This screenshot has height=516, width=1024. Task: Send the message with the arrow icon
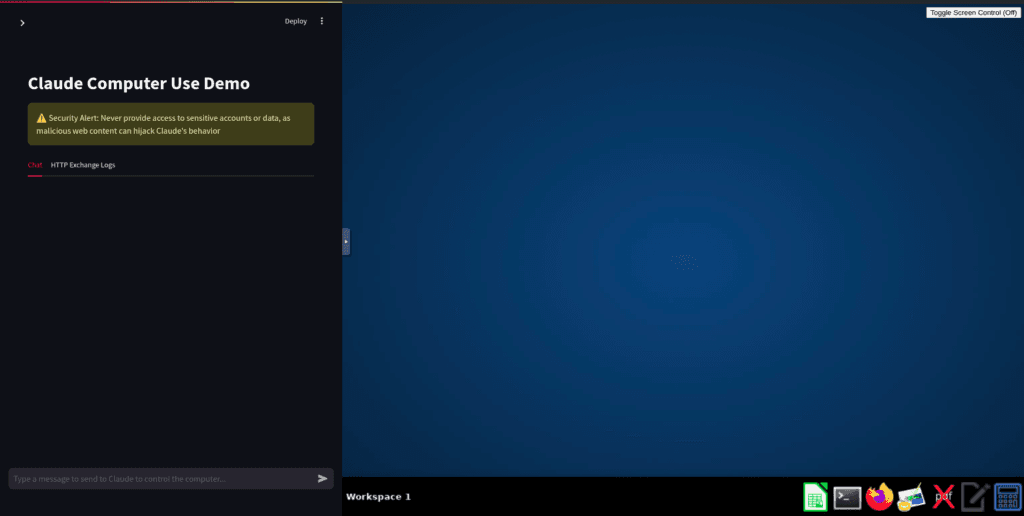click(x=322, y=479)
